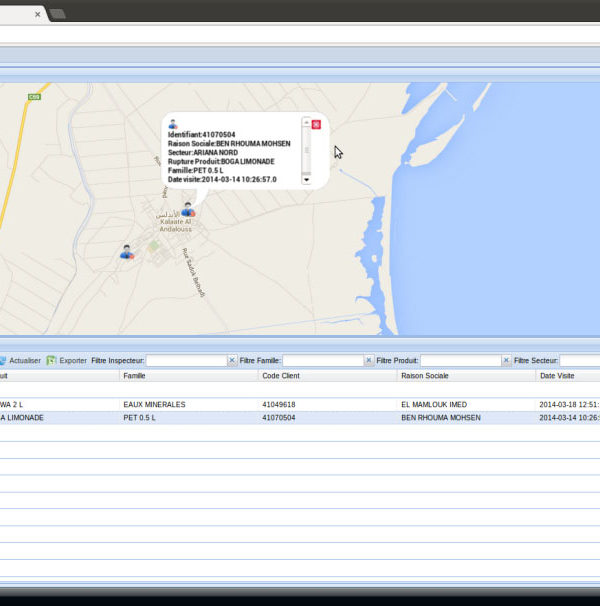Open new browser tab button
The width and height of the screenshot is (600, 606).
(x=57, y=14)
